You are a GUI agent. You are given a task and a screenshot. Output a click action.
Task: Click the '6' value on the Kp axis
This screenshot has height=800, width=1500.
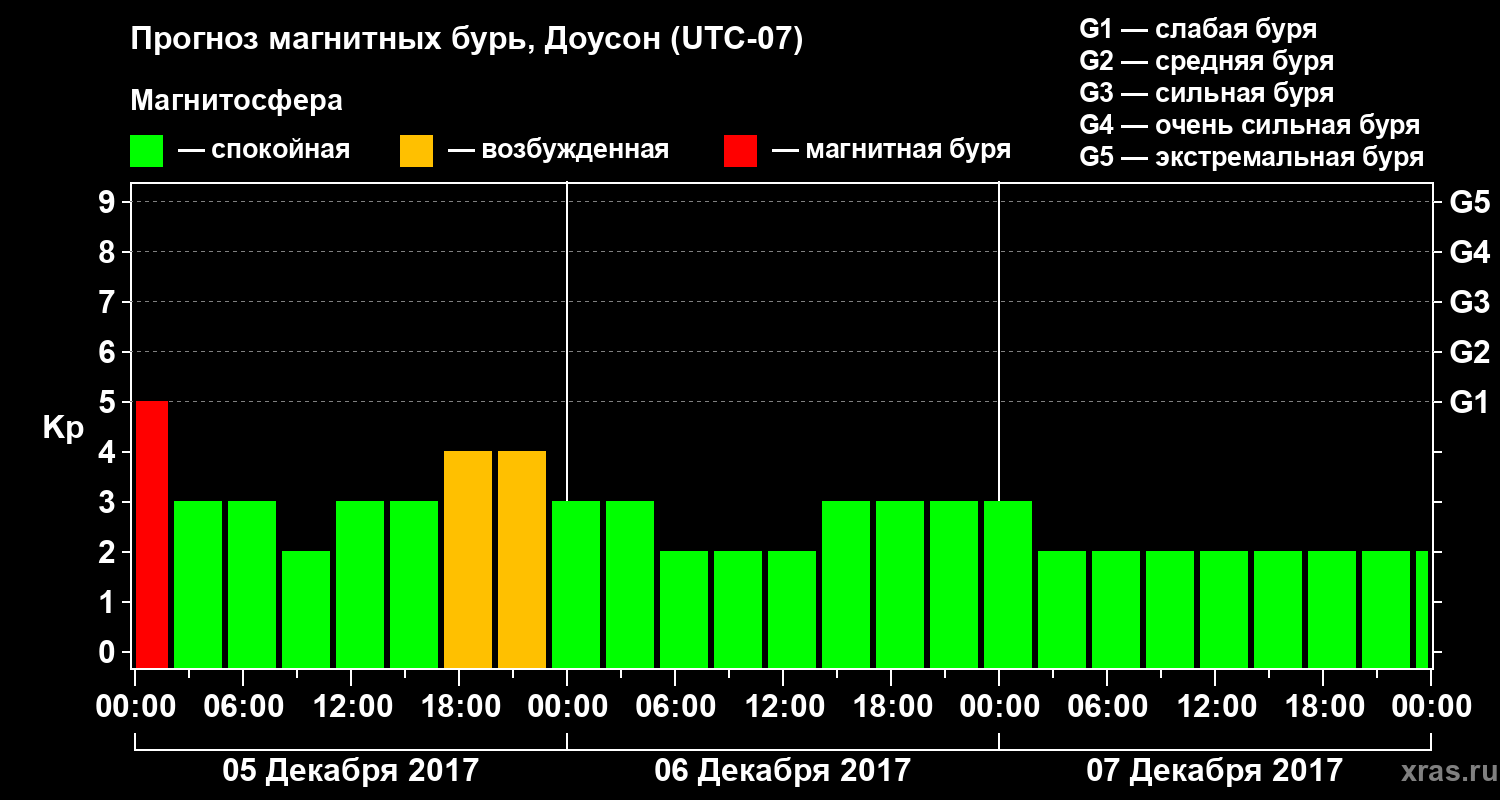109,352
